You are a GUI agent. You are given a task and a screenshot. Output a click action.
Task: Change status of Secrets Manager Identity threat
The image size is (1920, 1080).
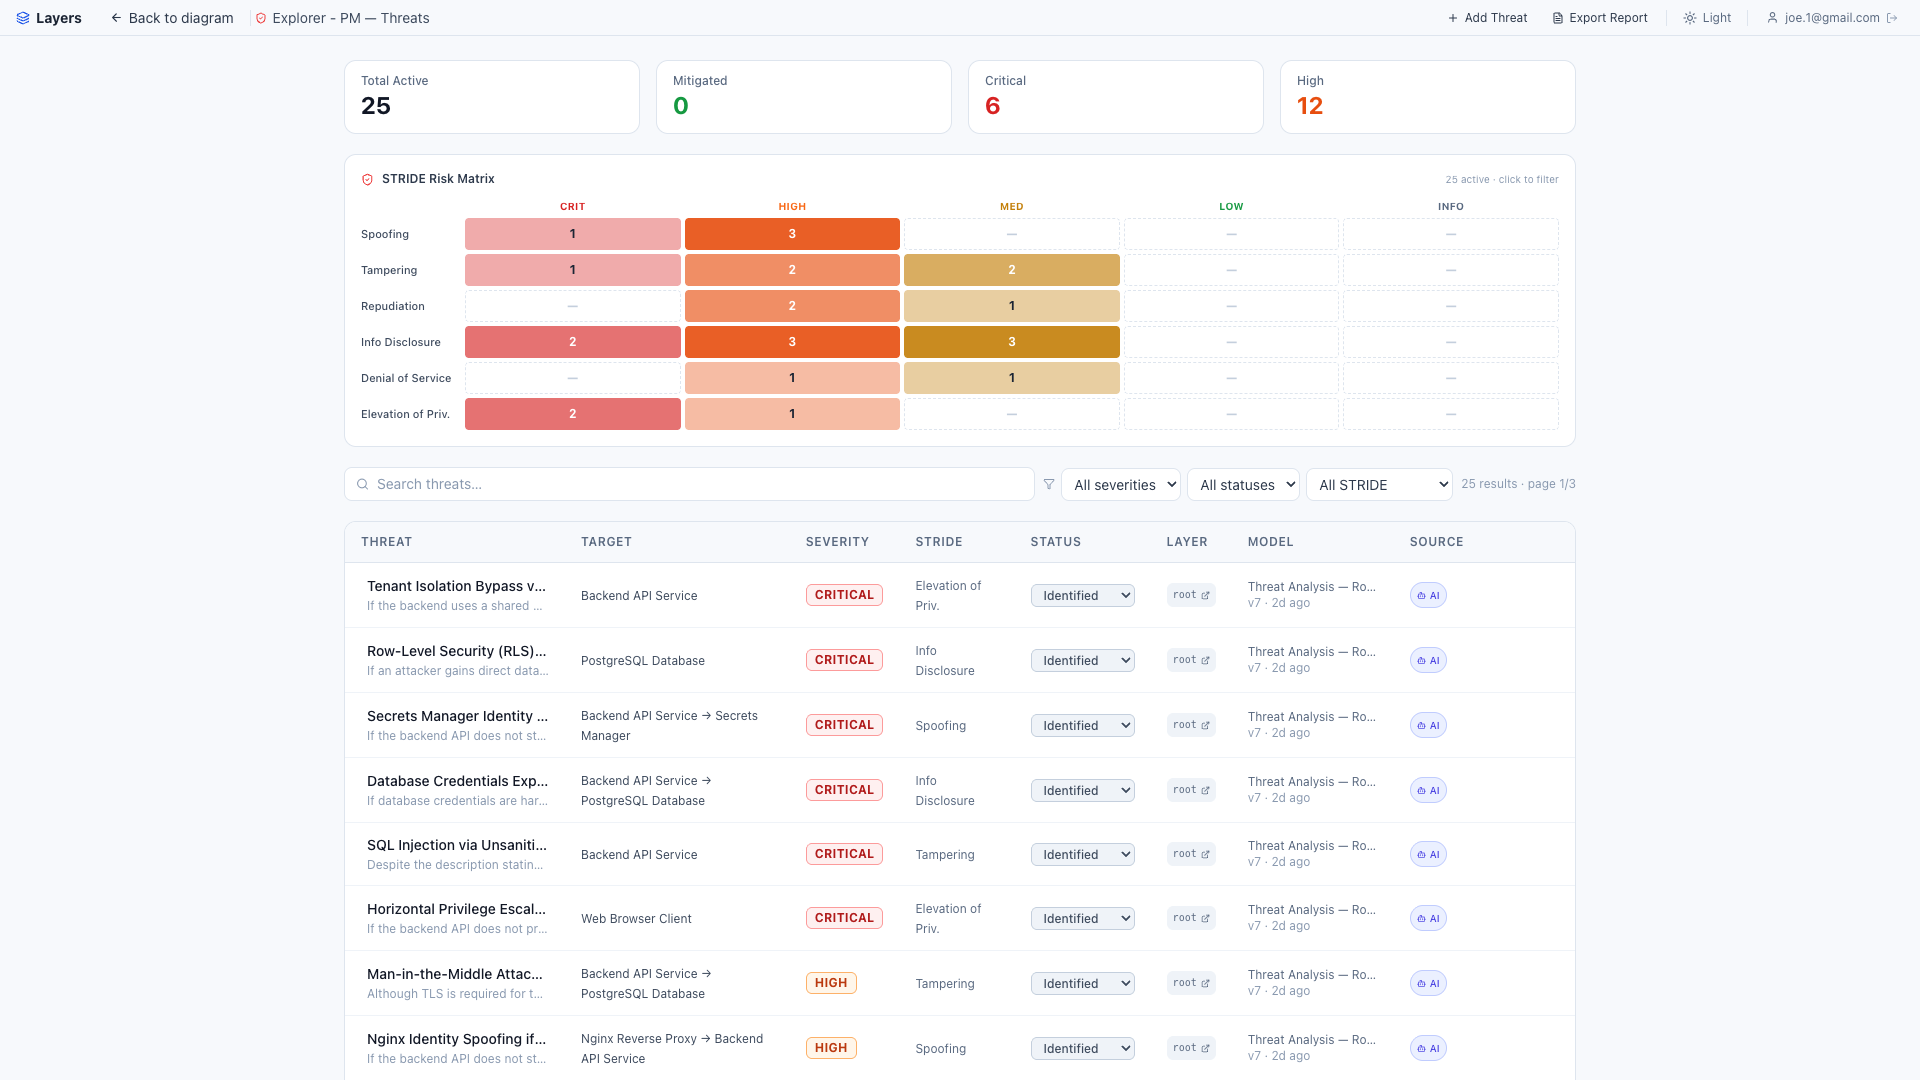pyautogui.click(x=1083, y=725)
